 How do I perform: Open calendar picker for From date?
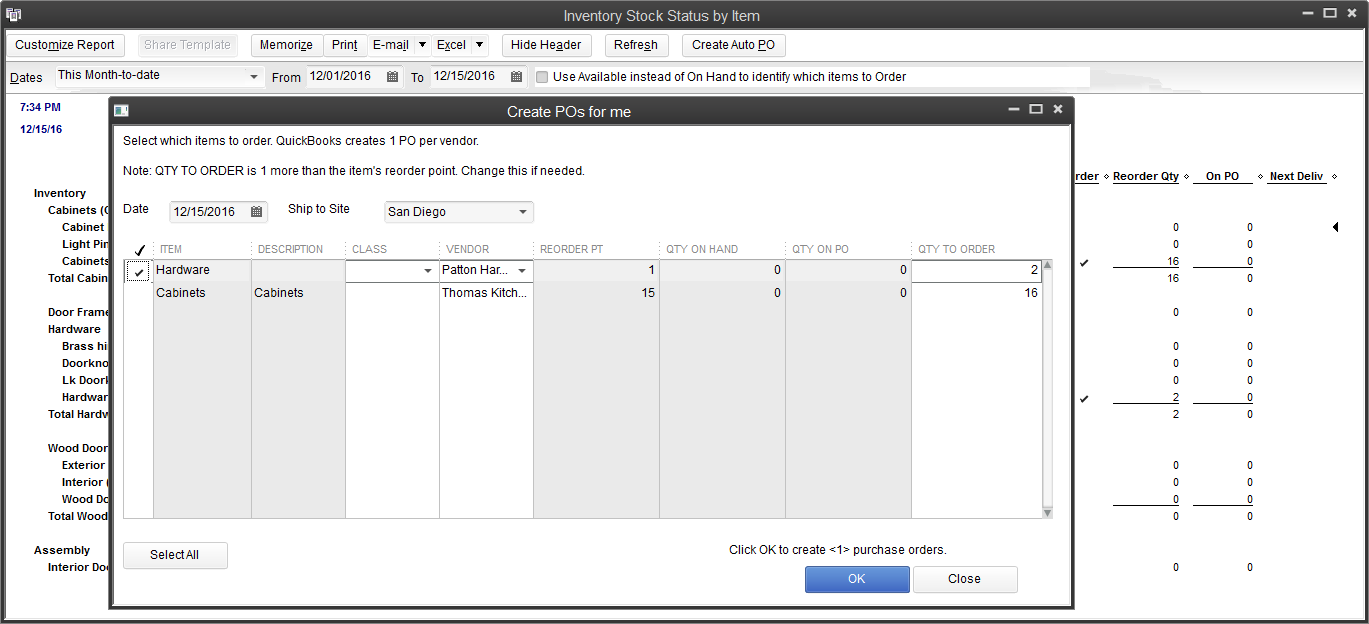click(392, 77)
